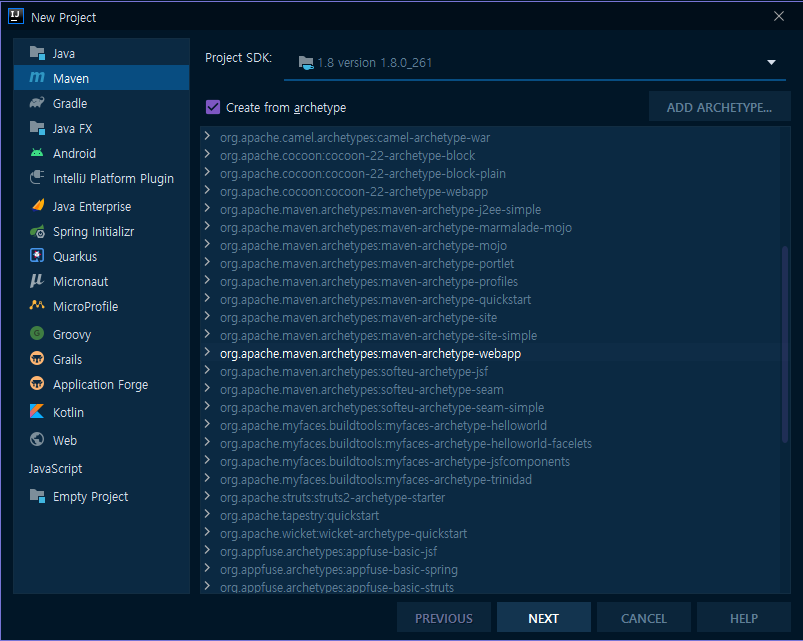Screen dimensions: 803x641
Task: Open Help from the dialog
Action: [x=743, y=618]
